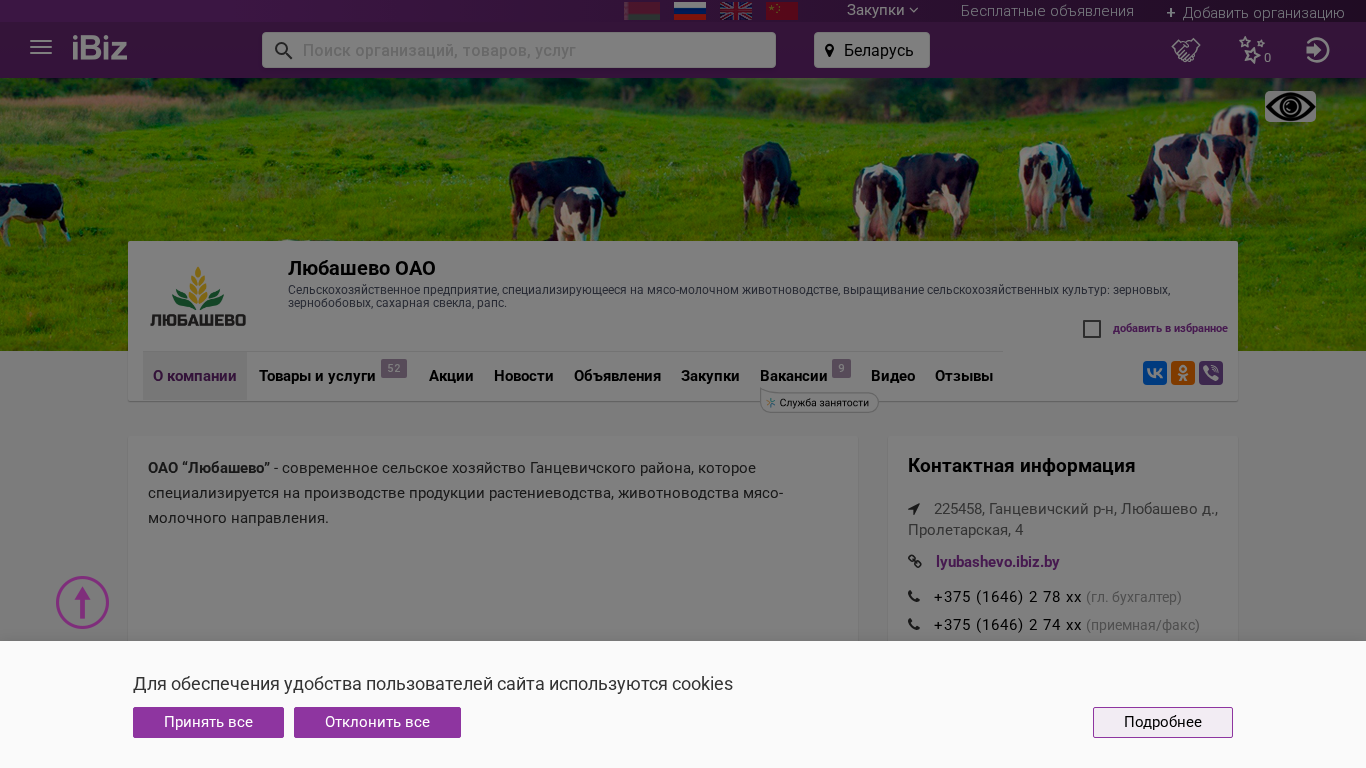1366x768 pixels.
Task: Switch language to English UK flag
Action: [x=736, y=11]
